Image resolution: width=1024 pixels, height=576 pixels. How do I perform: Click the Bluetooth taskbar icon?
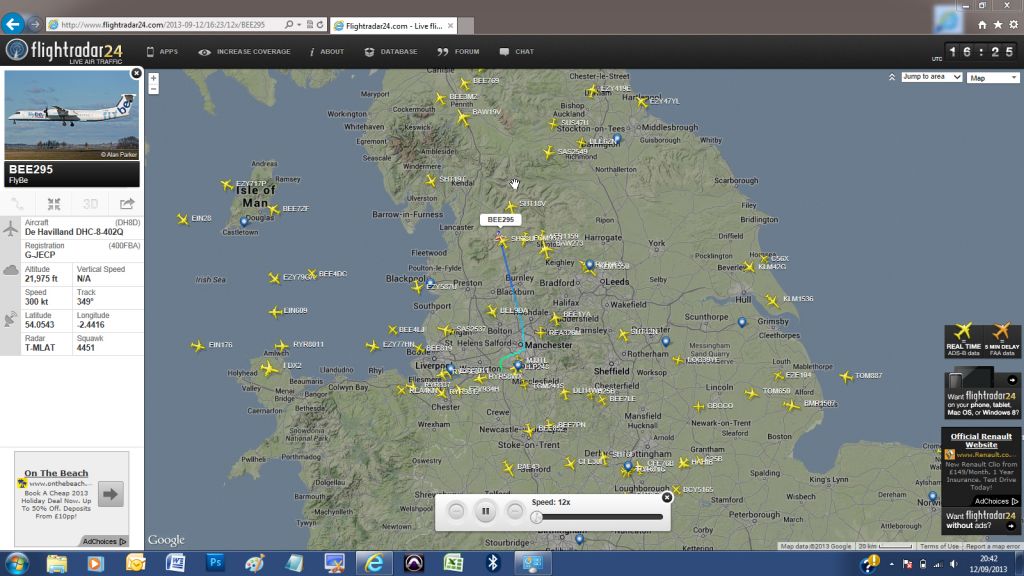click(x=493, y=562)
